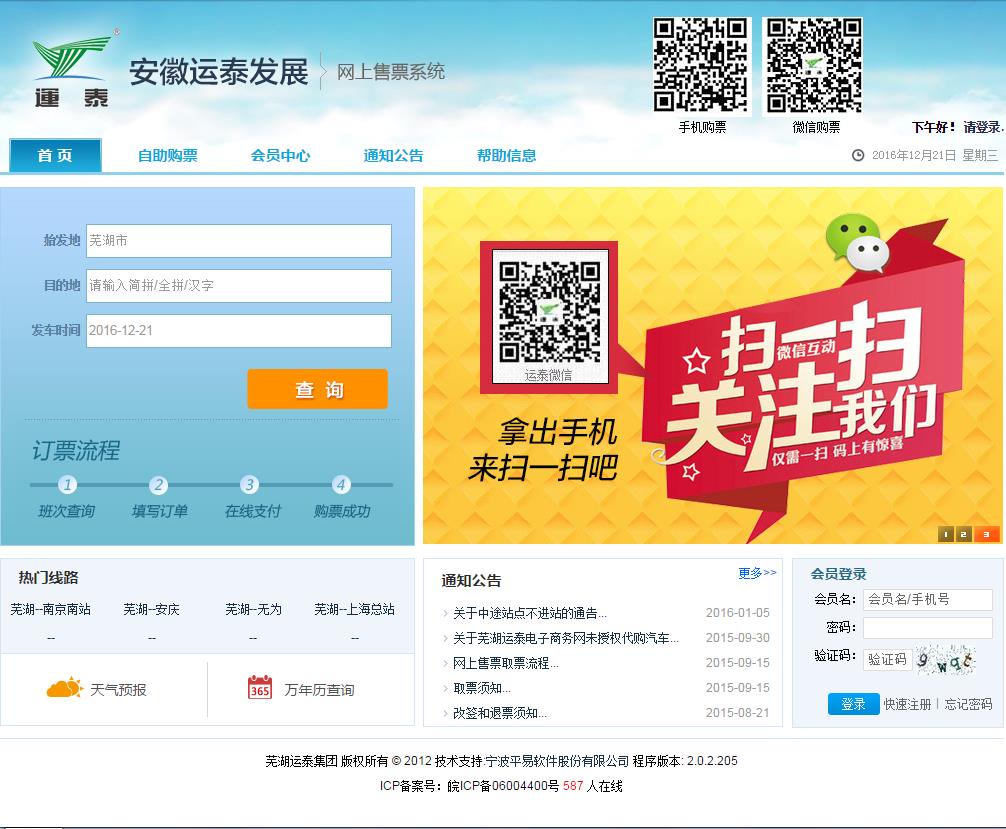Click the date 2016-01-05 beside first notice
The width and height of the screenshot is (1006, 829).
pos(737,613)
